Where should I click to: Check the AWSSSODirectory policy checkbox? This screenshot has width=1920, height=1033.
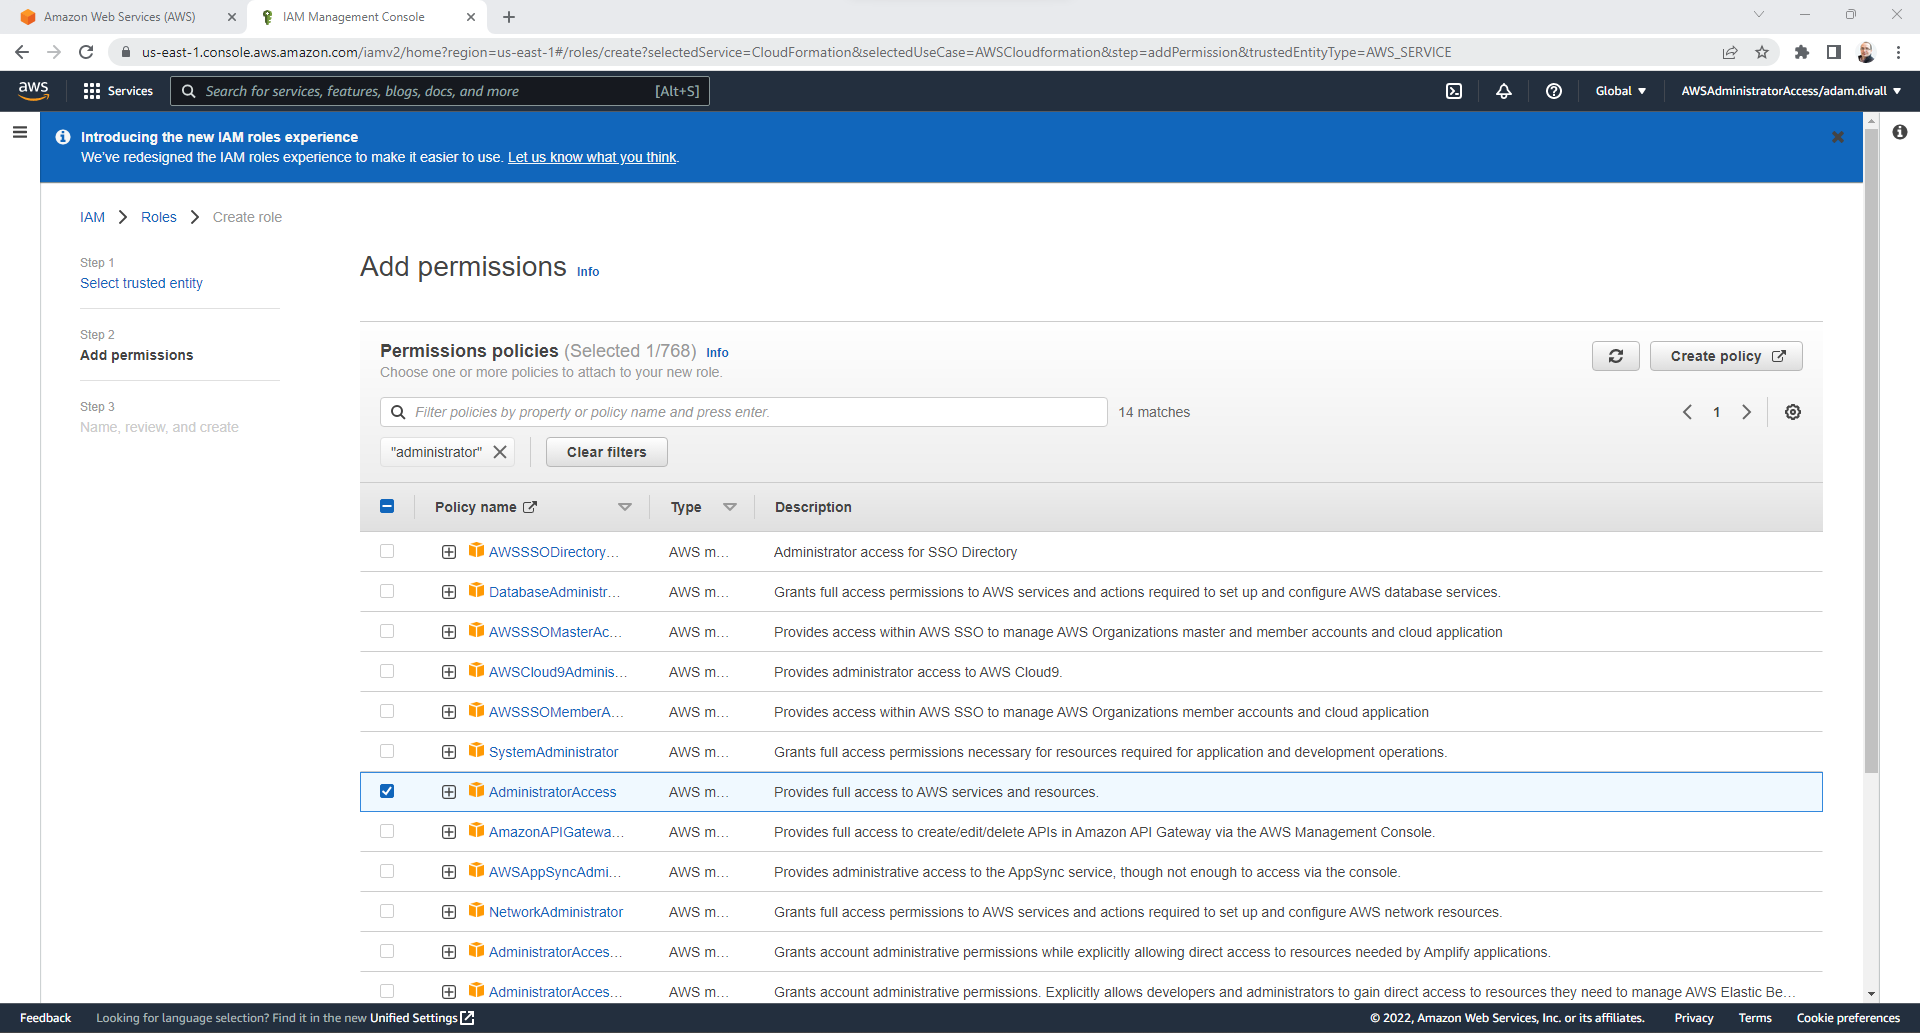point(387,551)
